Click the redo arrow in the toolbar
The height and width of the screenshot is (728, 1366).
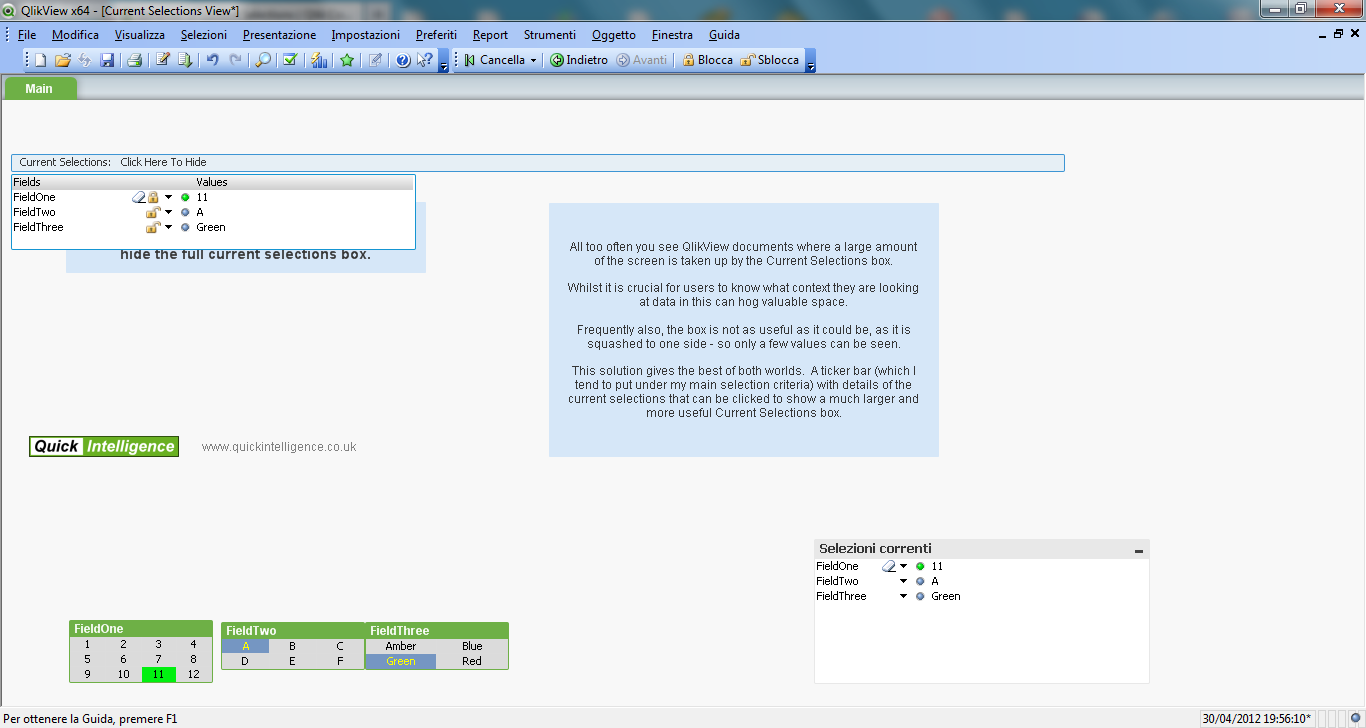236,60
